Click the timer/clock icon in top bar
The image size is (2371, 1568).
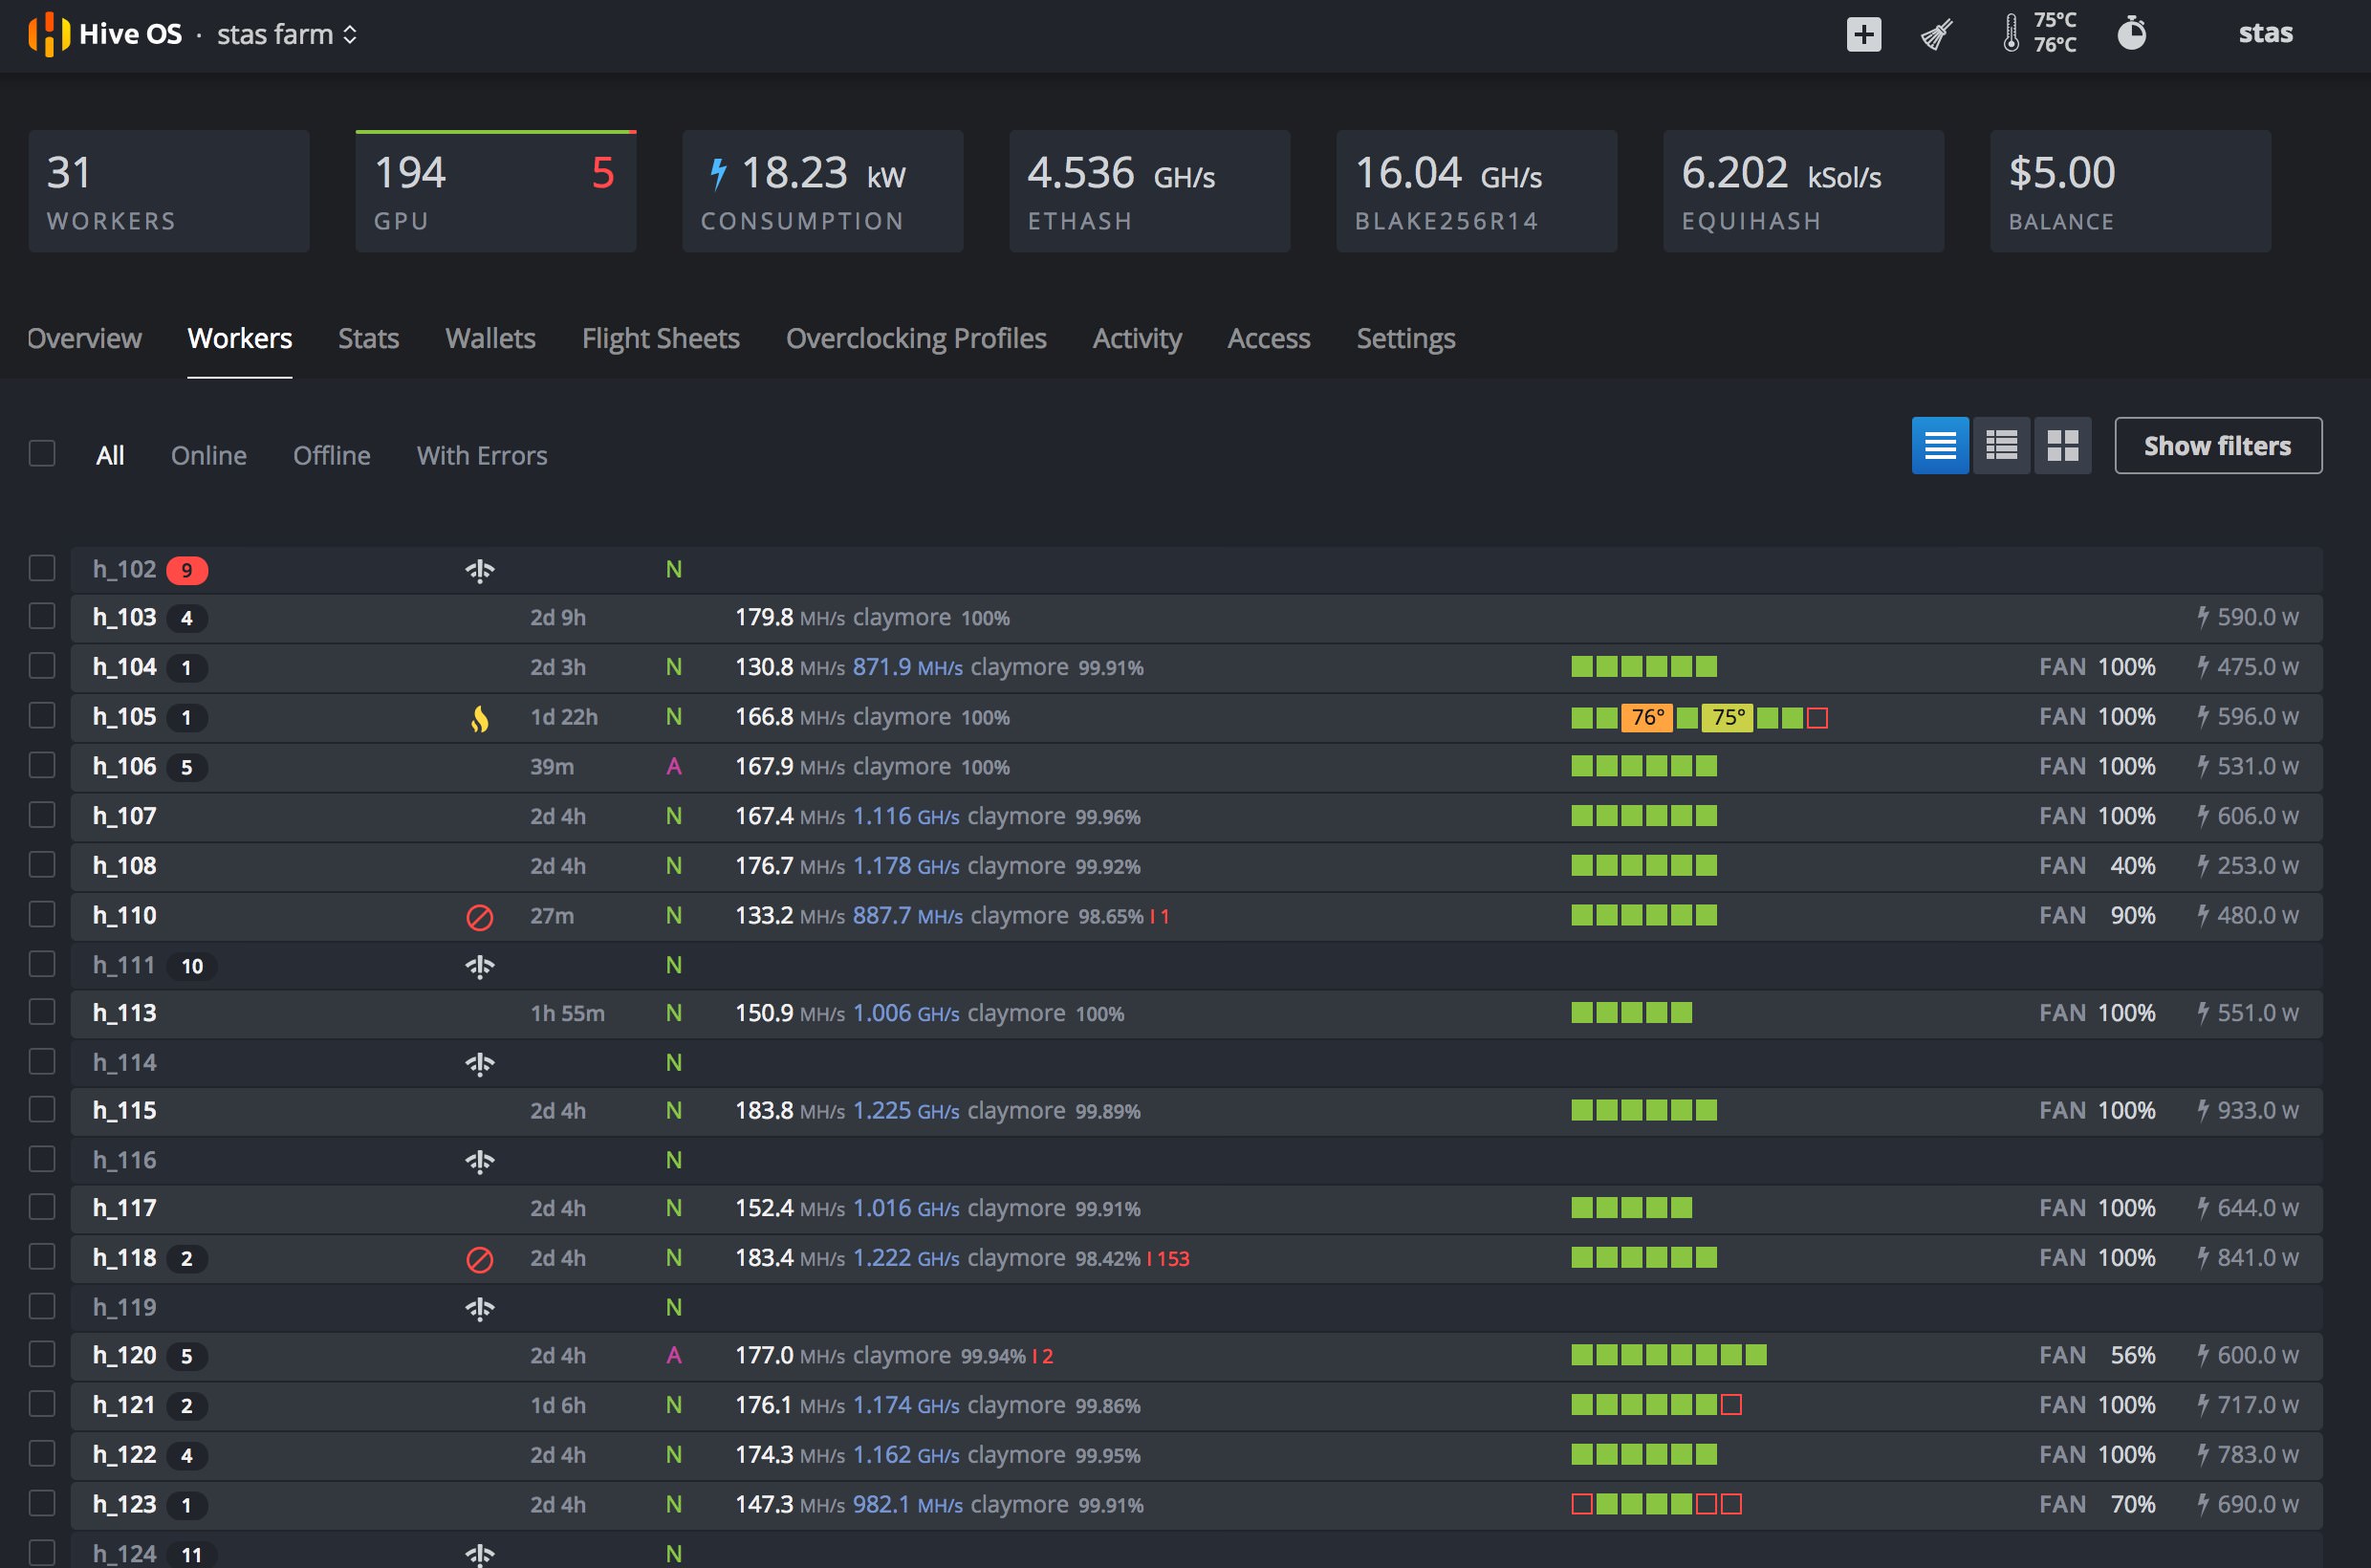coord(2140,33)
